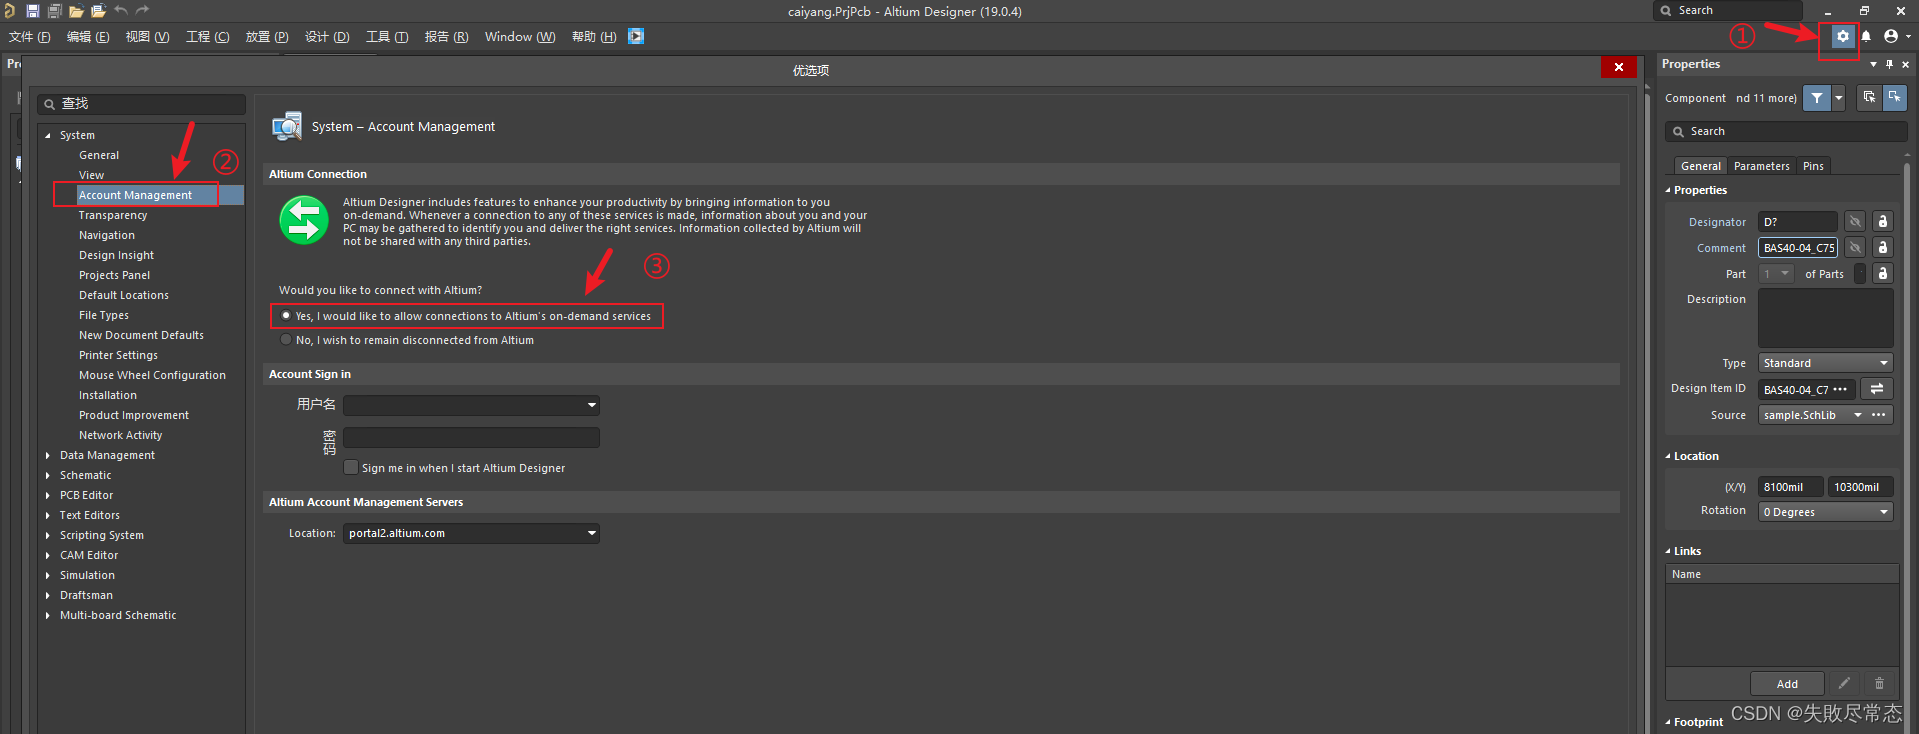This screenshot has width=1919, height=734.
Task: Open the server Location dropdown
Action: coord(592,533)
